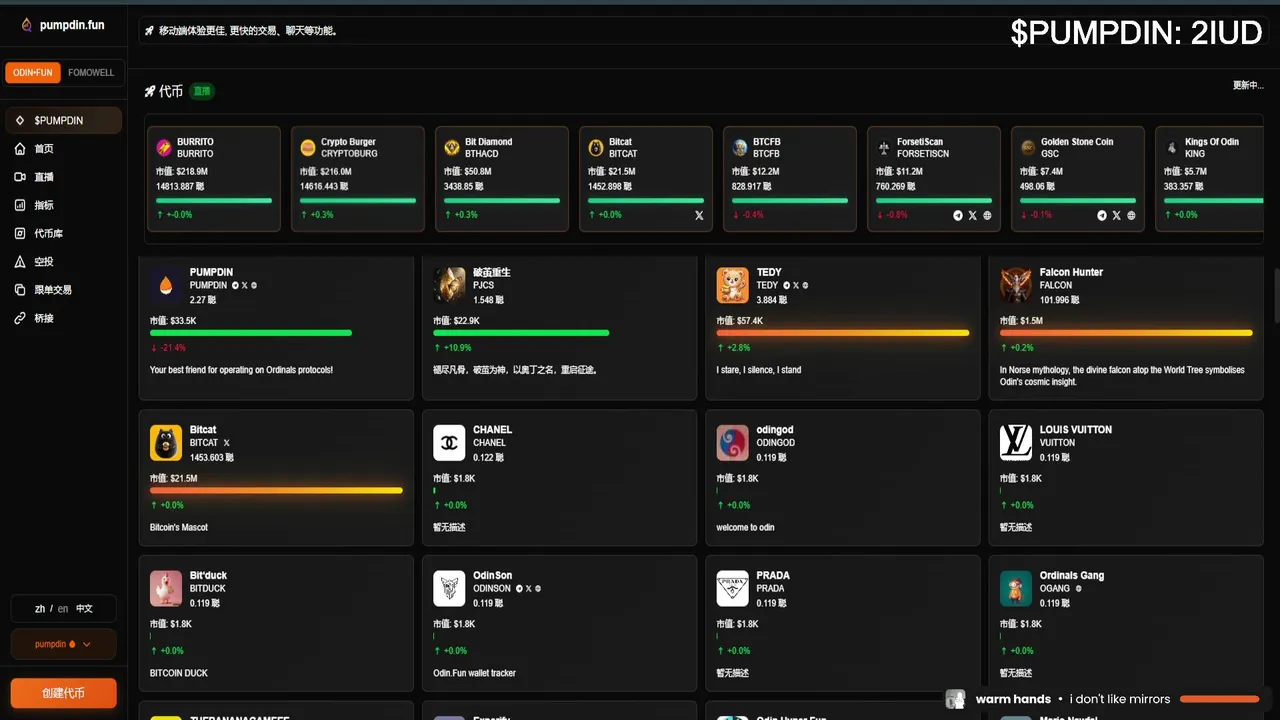Switch to the FOMOWELL tab

(x=91, y=72)
